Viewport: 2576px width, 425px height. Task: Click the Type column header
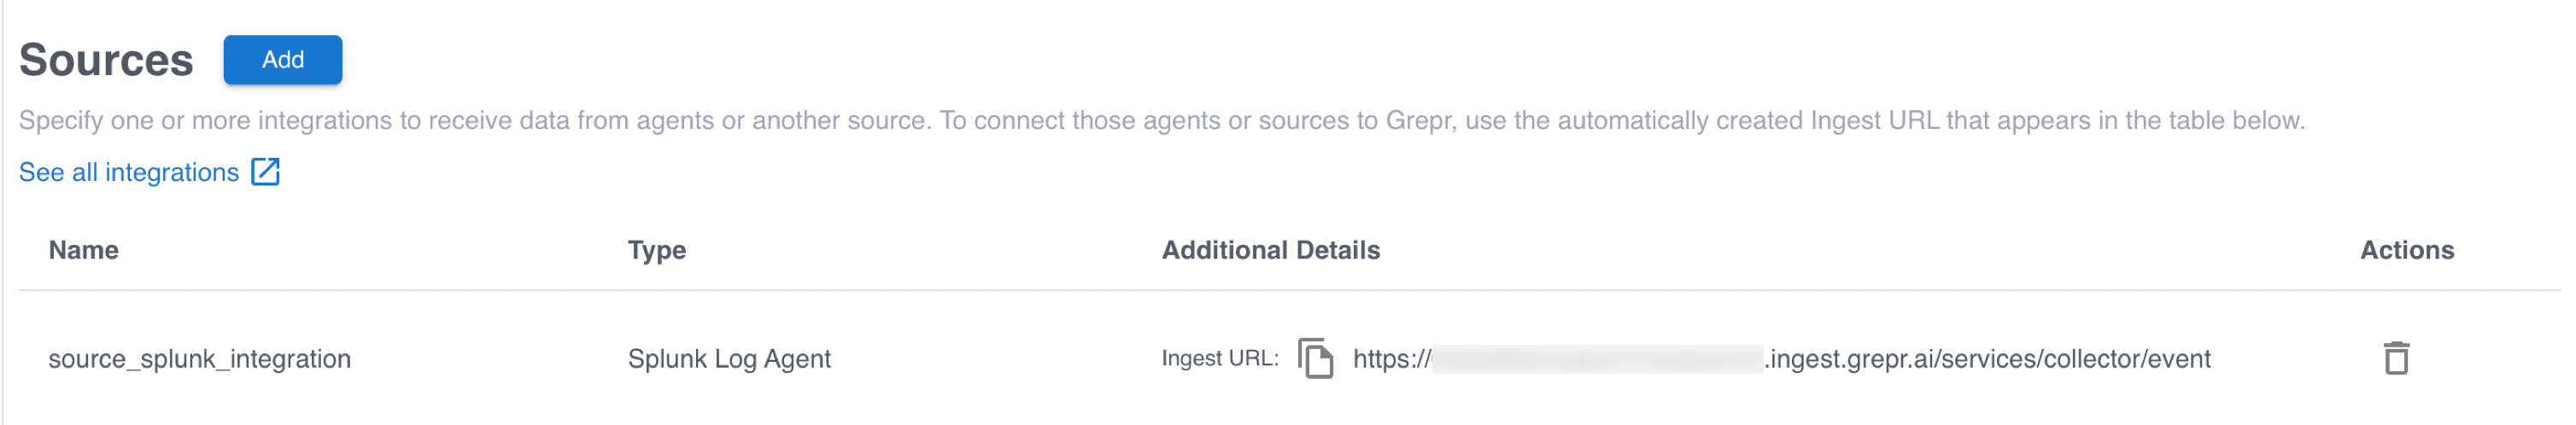pos(656,250)
